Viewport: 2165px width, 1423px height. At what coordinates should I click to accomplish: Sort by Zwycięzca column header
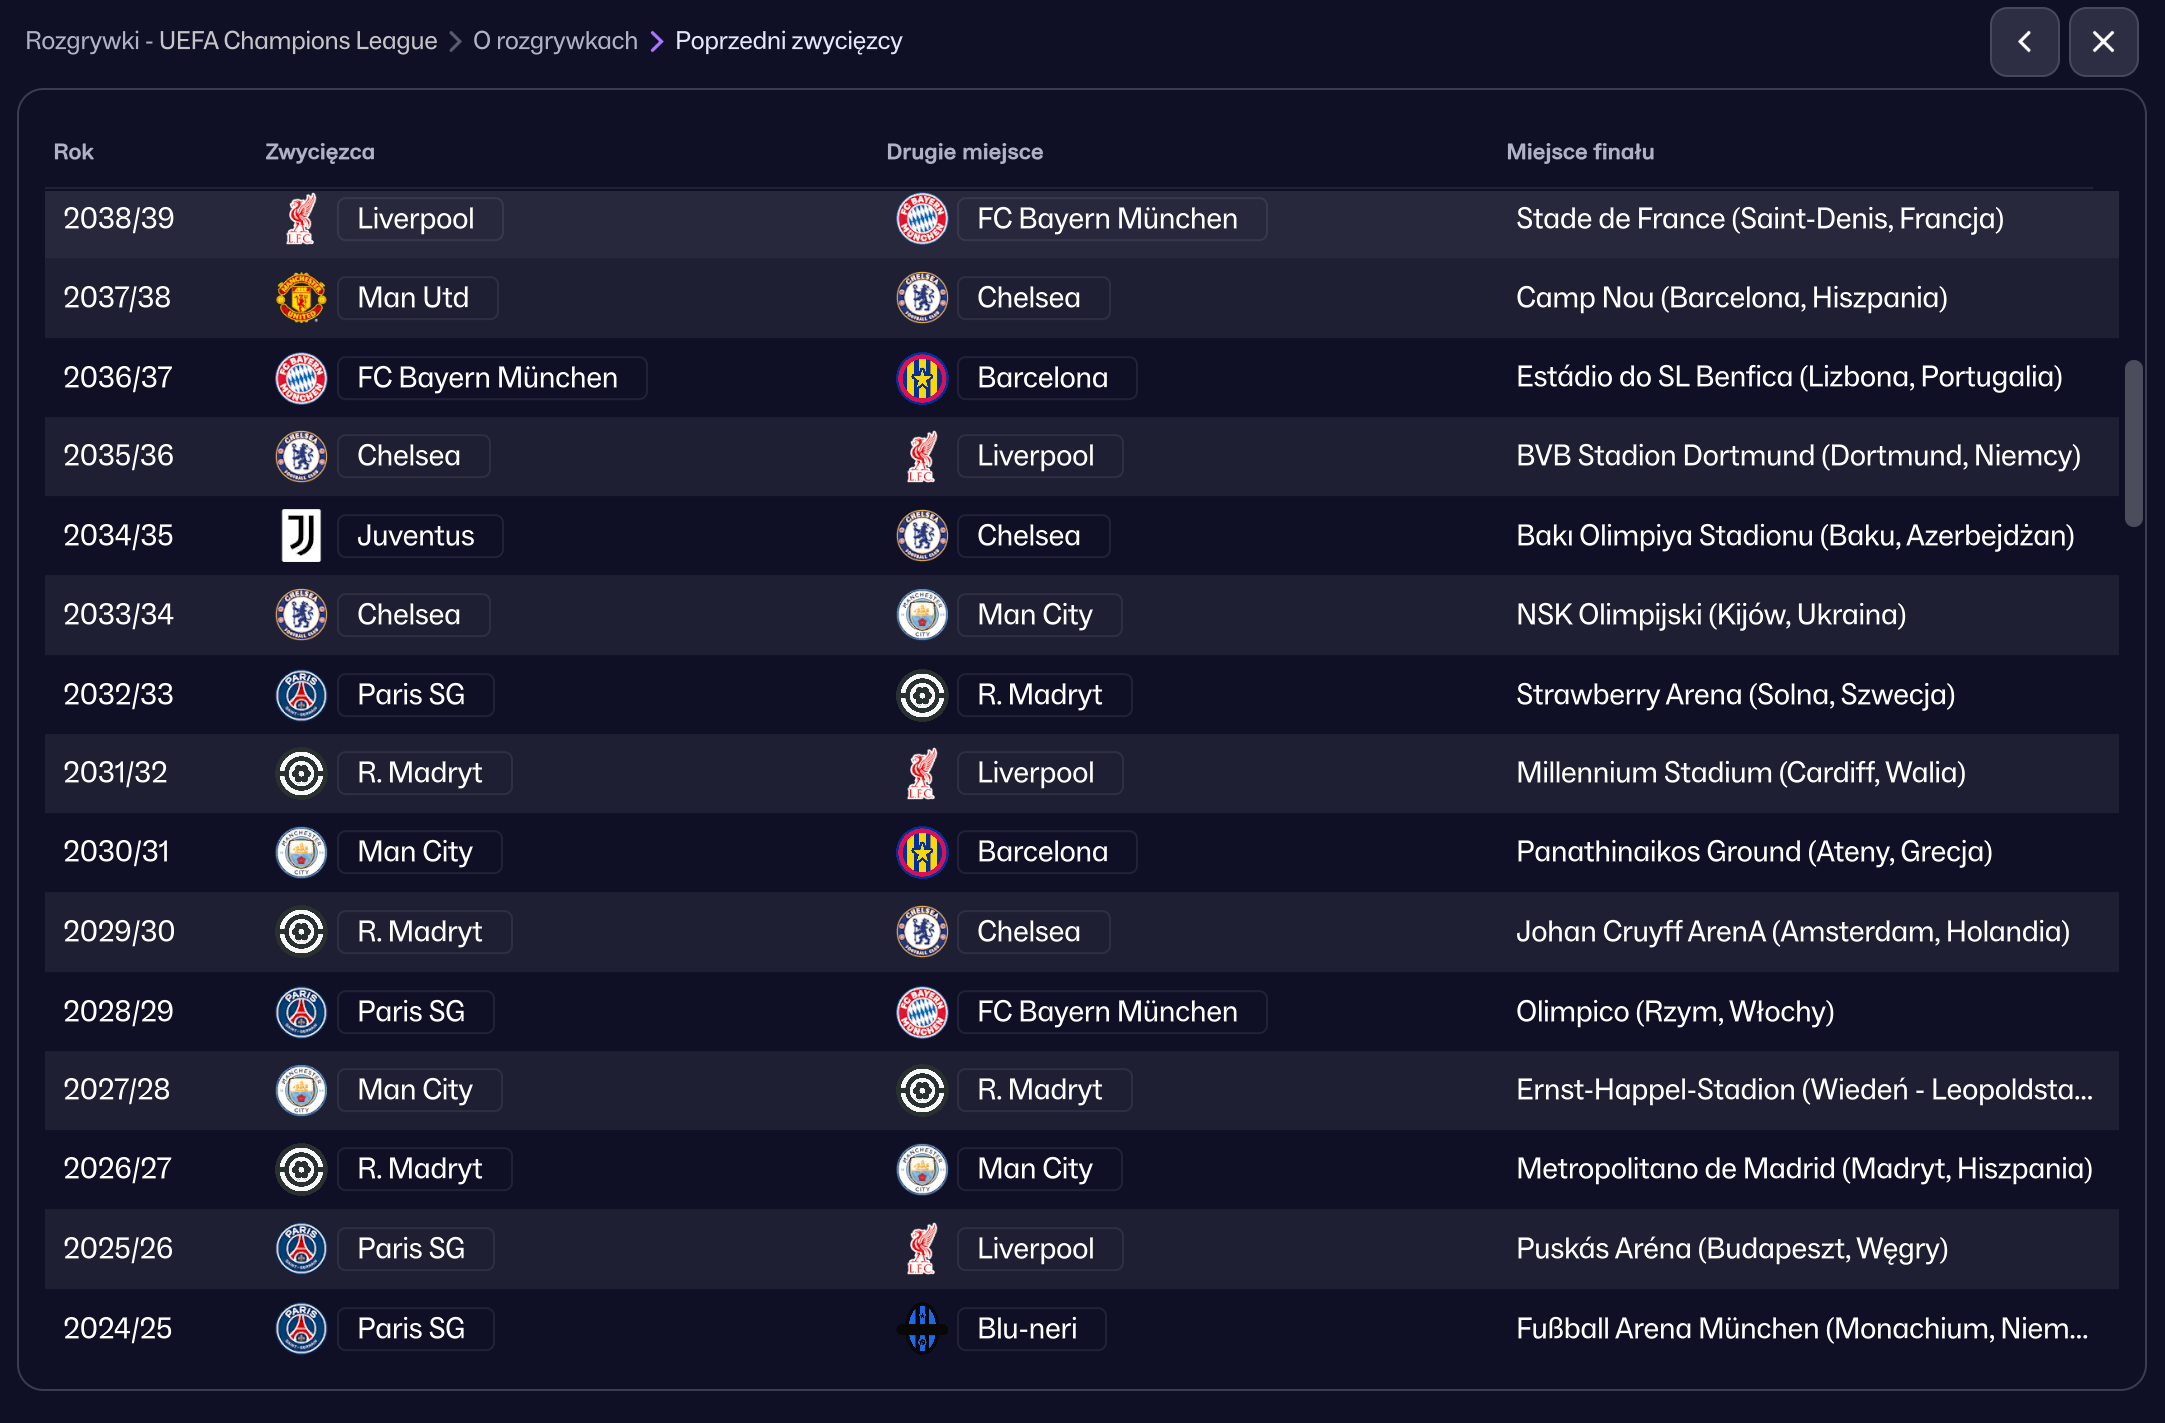click(320, 152)
